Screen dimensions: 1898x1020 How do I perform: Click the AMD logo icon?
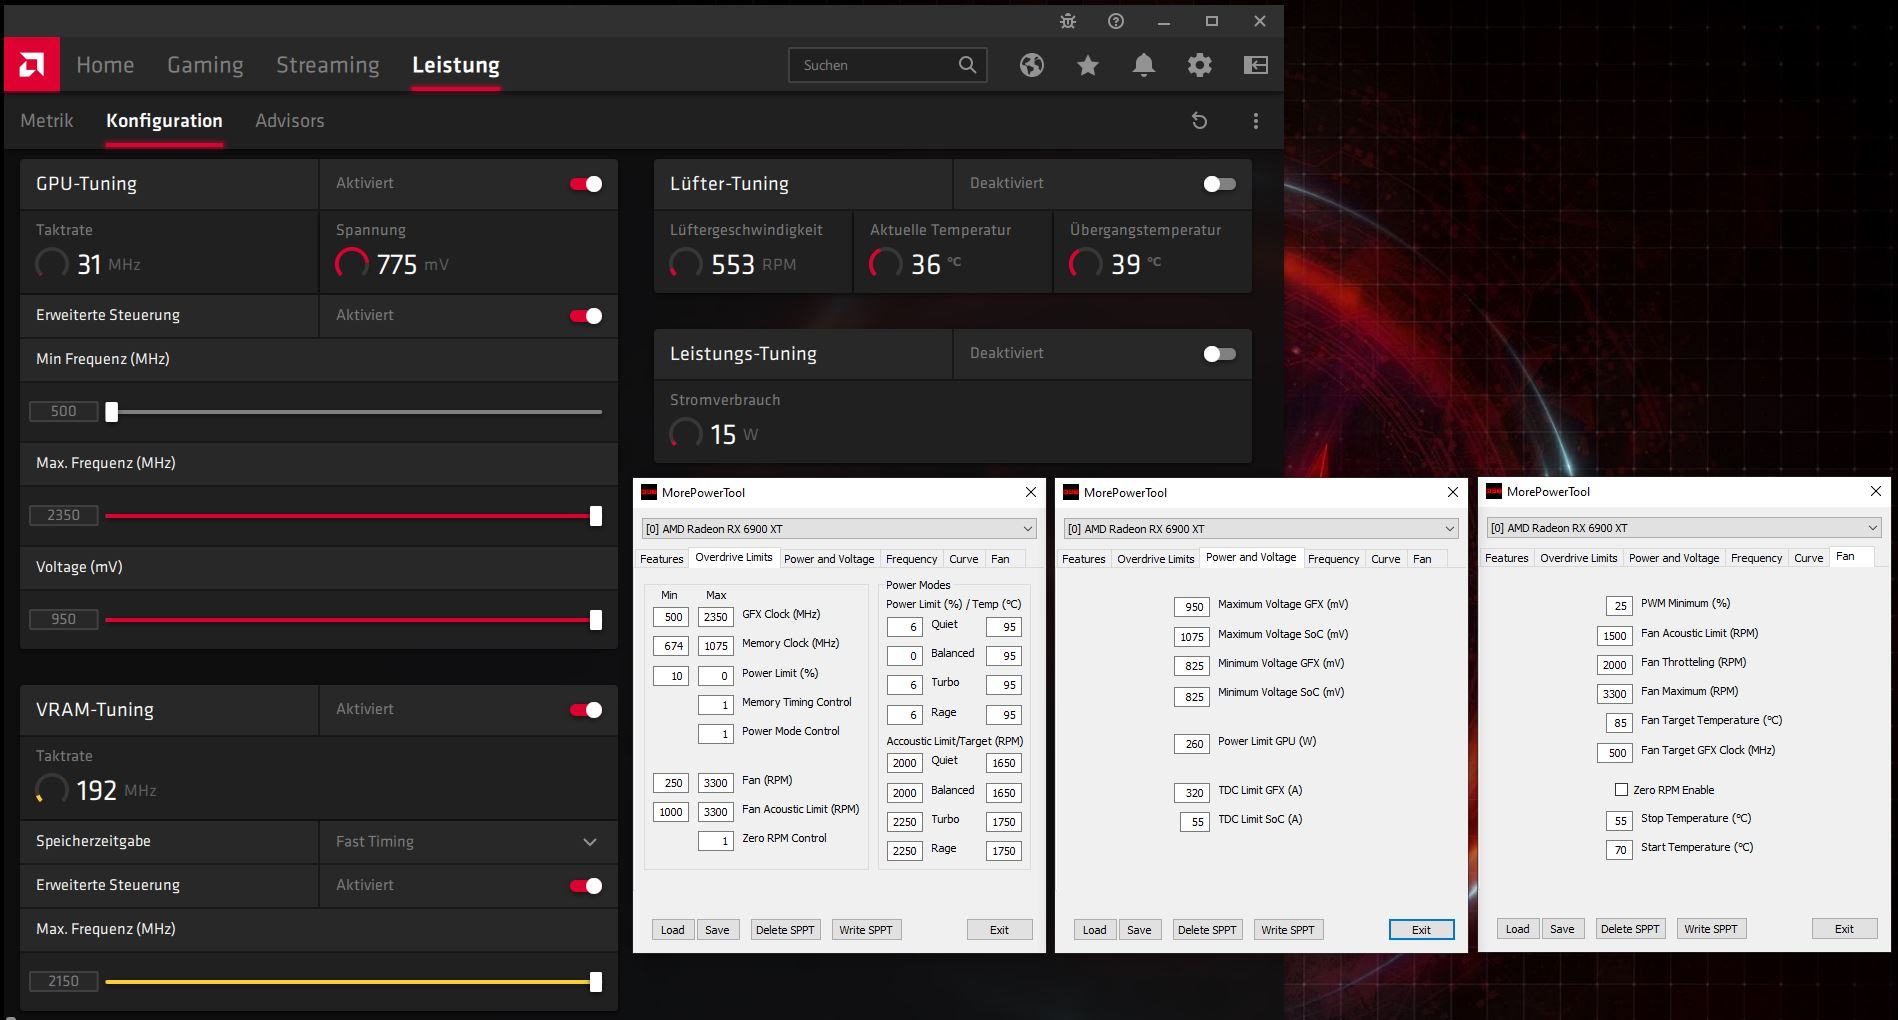point(32,65)
